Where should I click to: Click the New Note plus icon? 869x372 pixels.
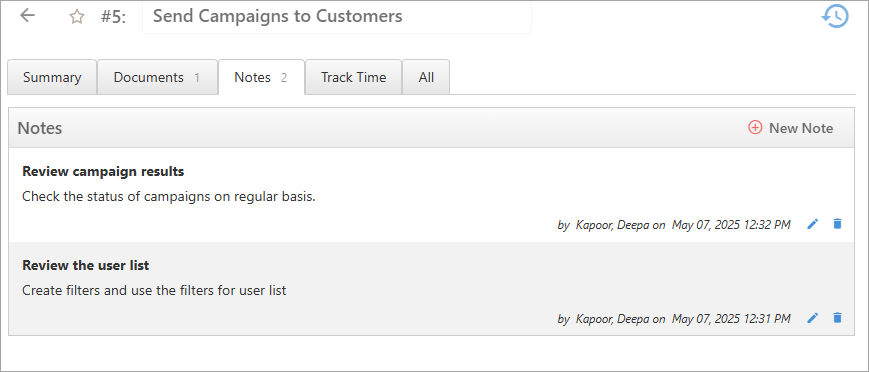point(755,128)
